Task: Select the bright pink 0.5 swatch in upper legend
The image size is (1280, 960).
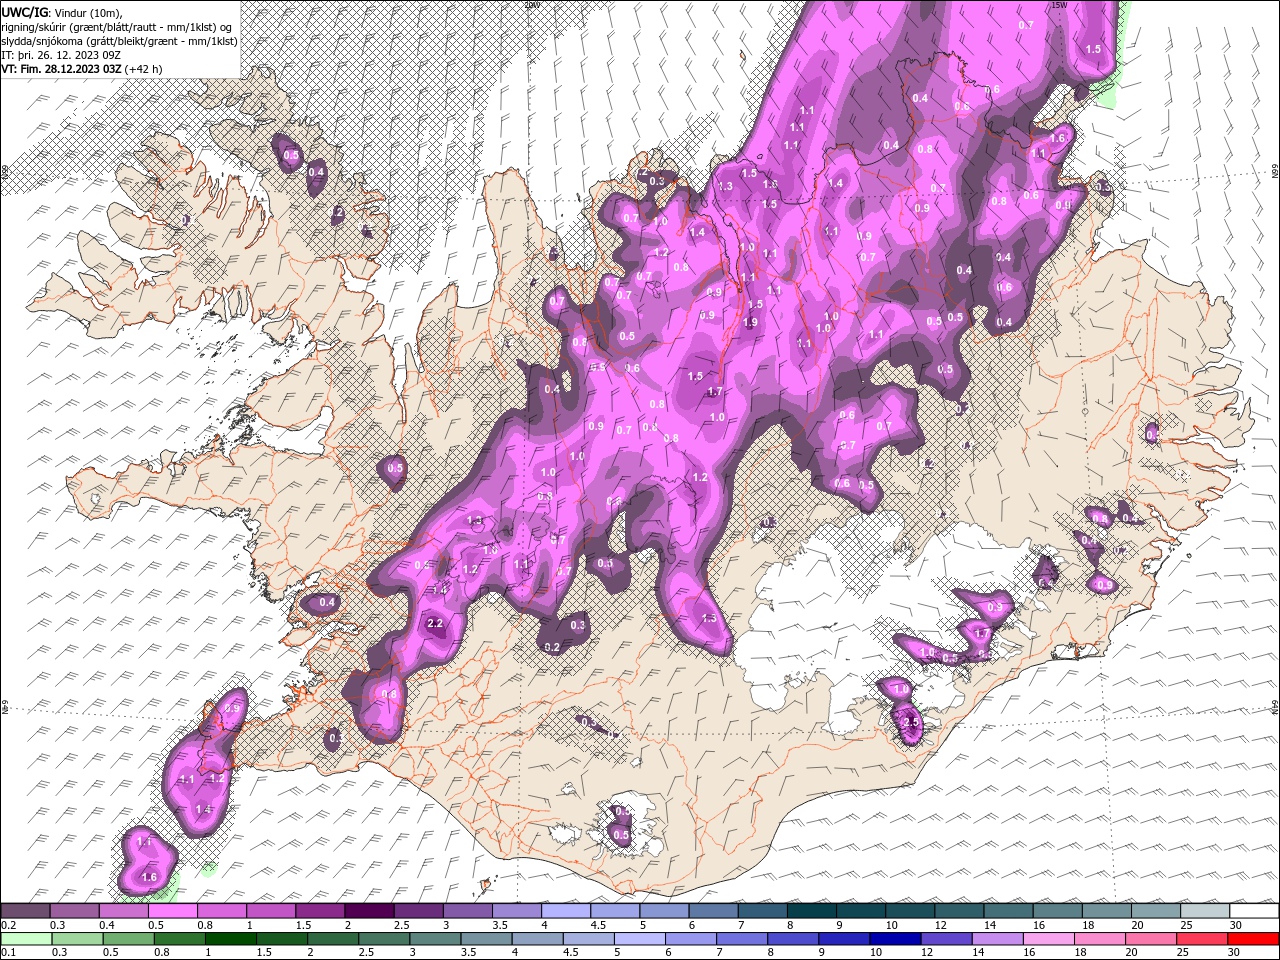Action: click(173, 911)
